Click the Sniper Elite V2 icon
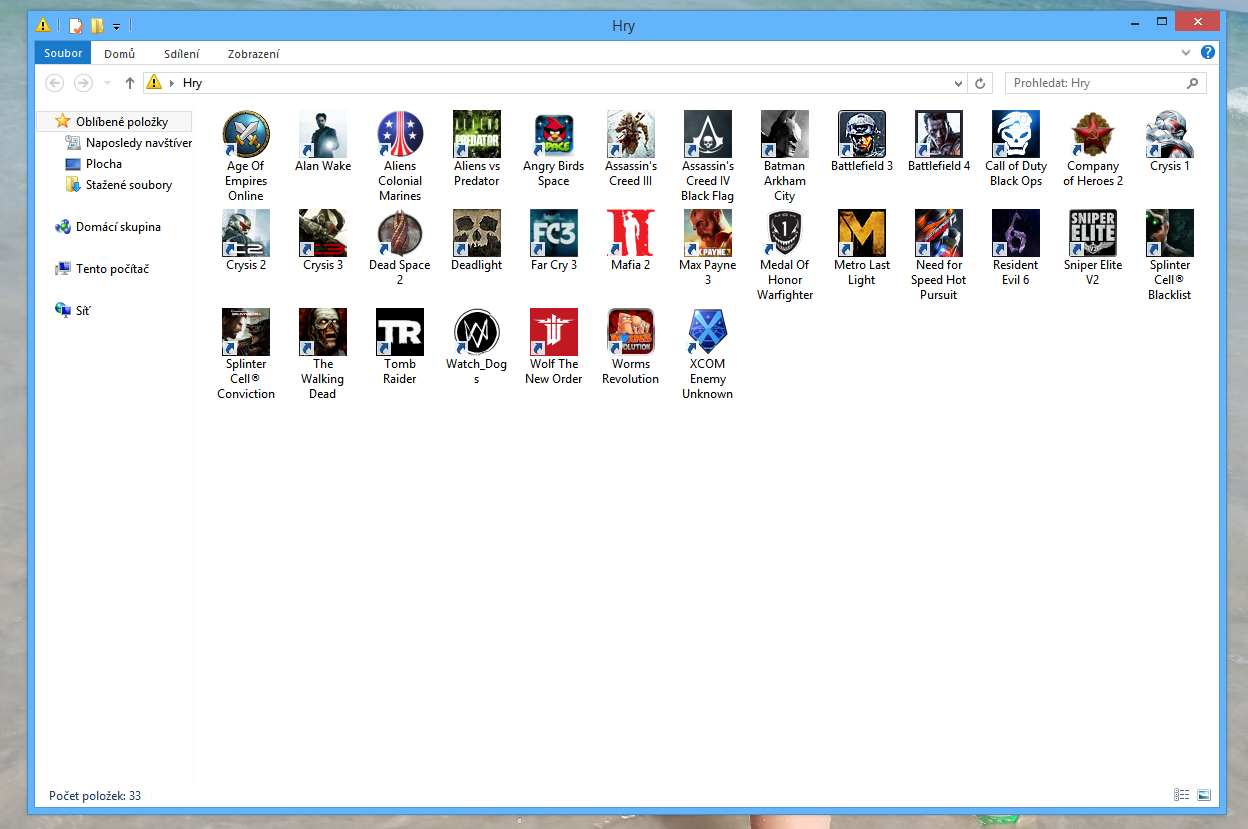Screen dimensions: 1248x829 coord(1092,234)
